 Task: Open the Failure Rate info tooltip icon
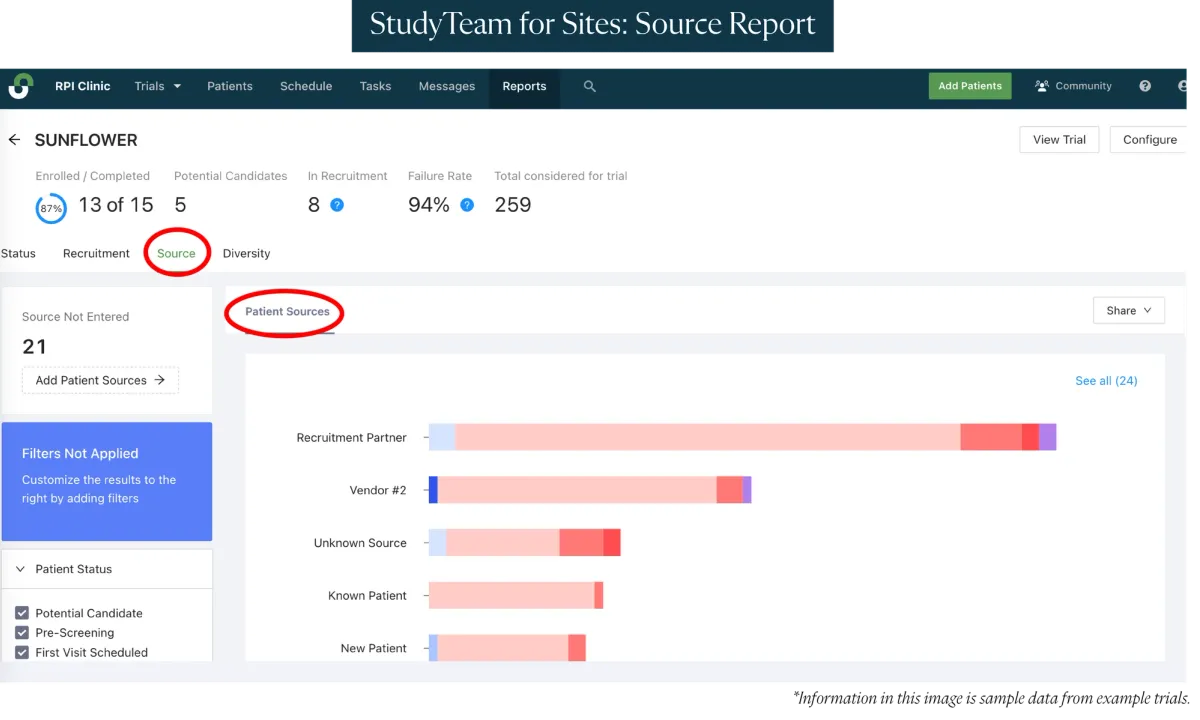(x=467, y=204)
